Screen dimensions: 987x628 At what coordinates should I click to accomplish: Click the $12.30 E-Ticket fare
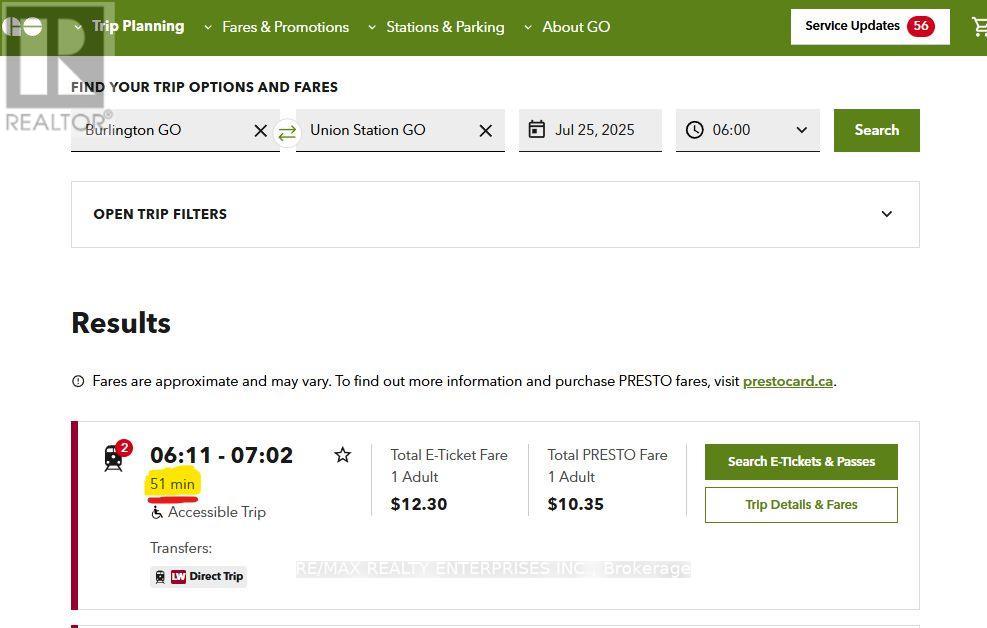point(419,504)
